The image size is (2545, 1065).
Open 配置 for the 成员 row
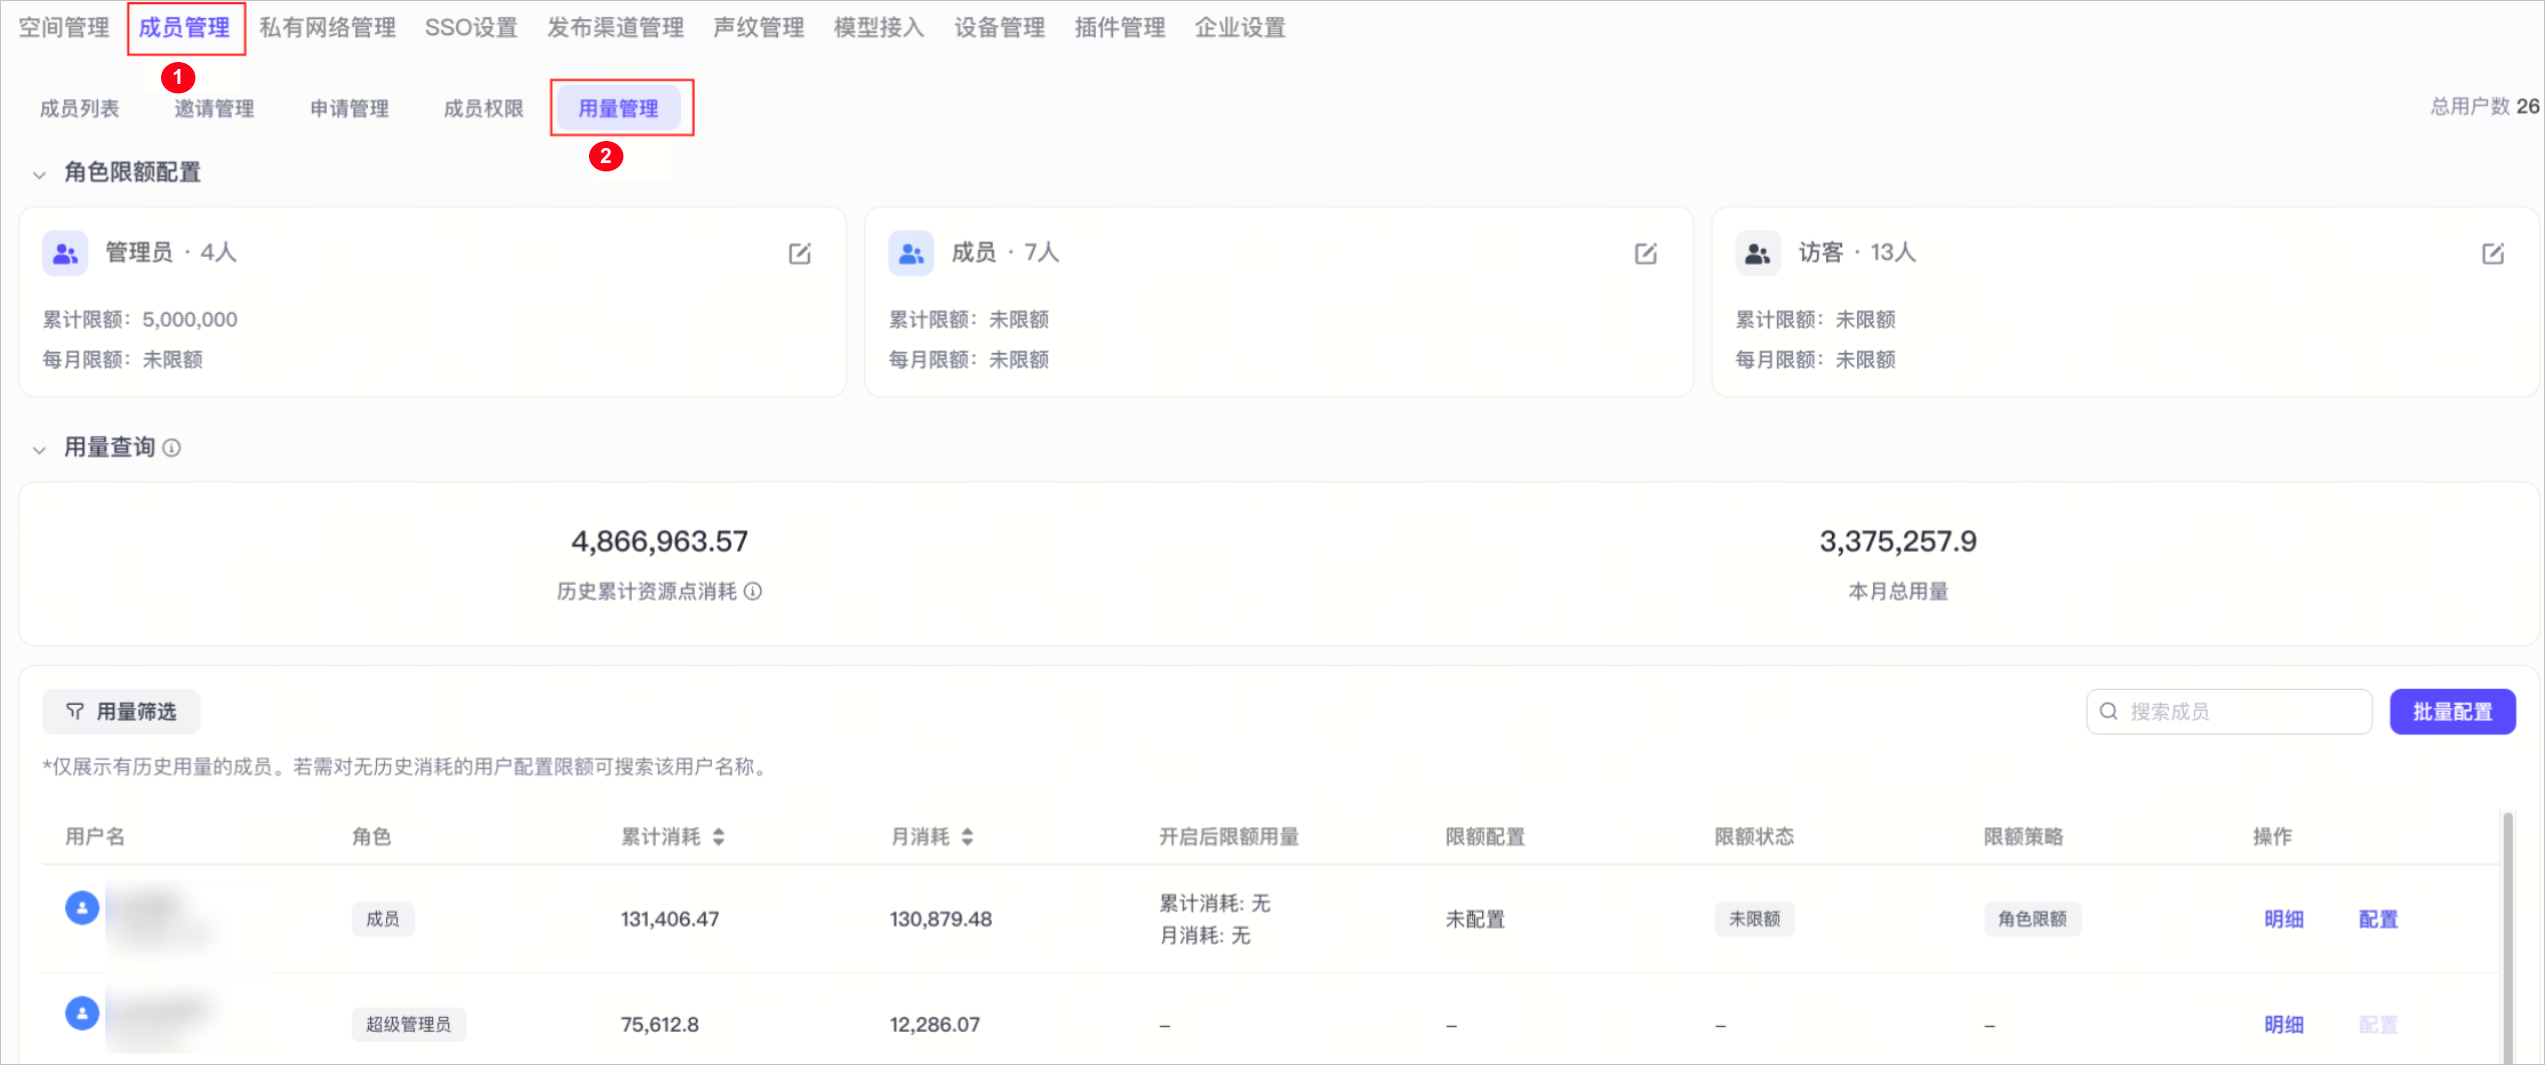pyautogui.click(x=2378, y=919)
